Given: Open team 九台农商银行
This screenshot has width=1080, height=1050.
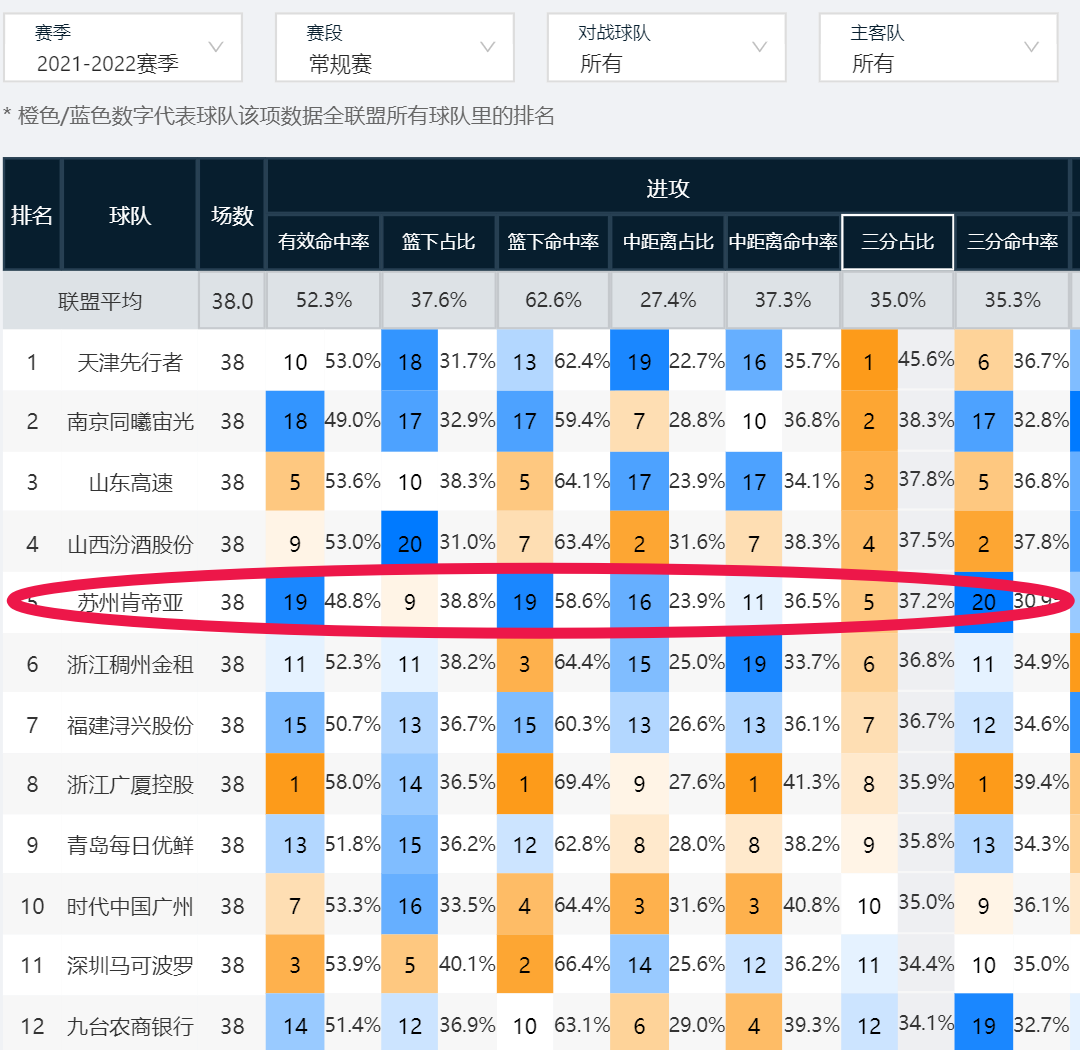Looking at the screenshot, I should 130,1027.
